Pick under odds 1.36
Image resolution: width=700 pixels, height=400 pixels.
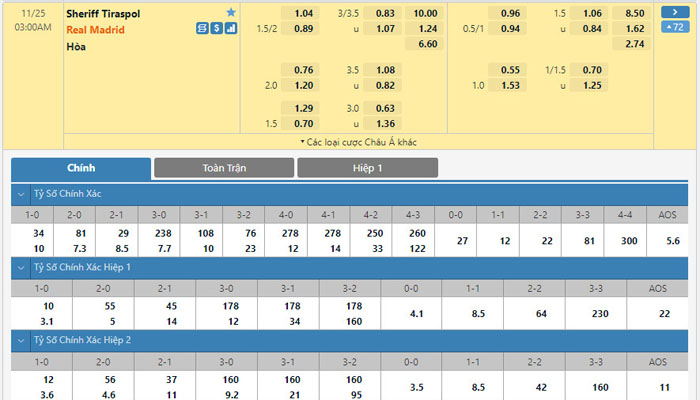tap(382, 124)
